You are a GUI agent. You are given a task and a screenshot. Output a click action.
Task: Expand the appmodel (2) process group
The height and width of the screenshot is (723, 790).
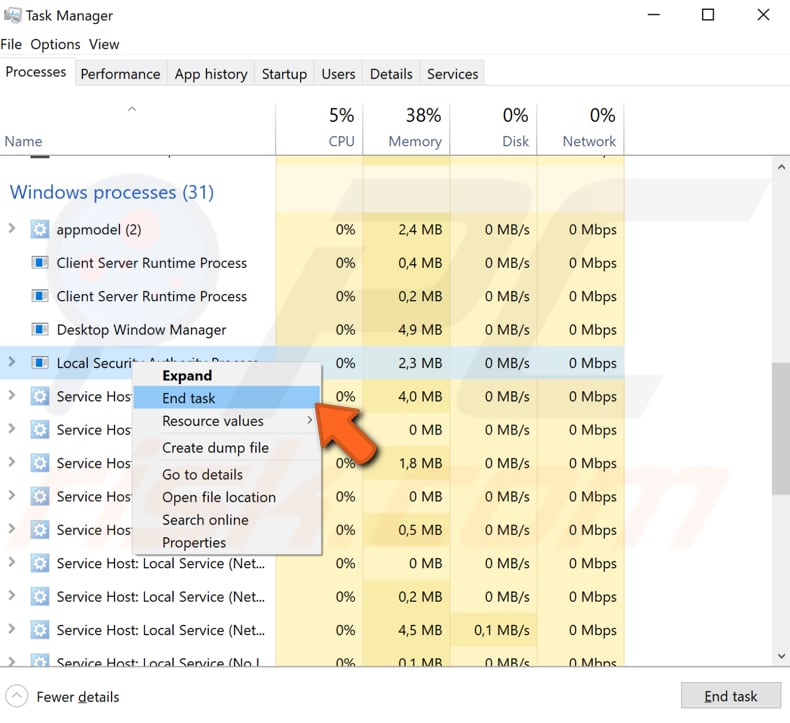pos(12,229)
